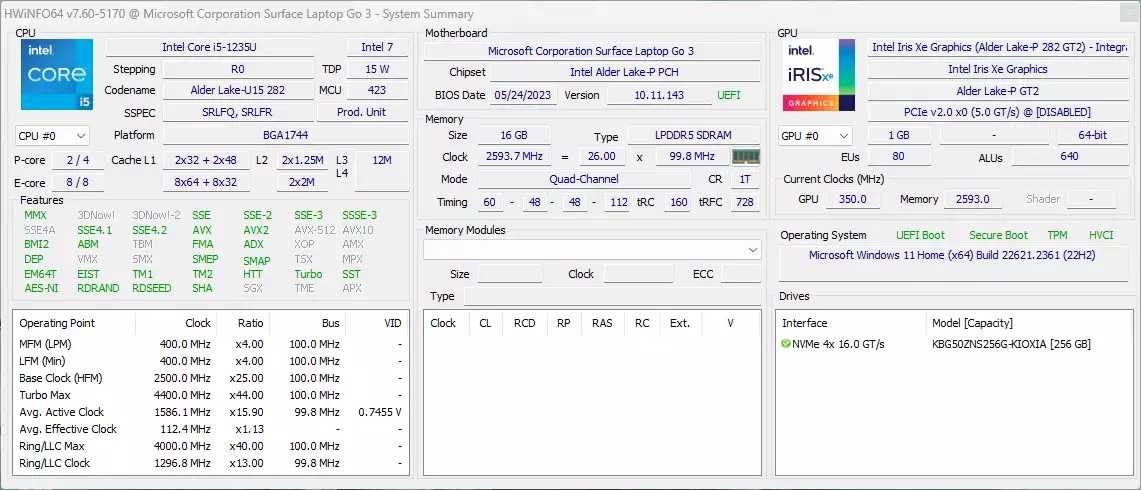Click the green memory module icon
The width and height of the screenshot is (1141, 490).
(746, 157)
